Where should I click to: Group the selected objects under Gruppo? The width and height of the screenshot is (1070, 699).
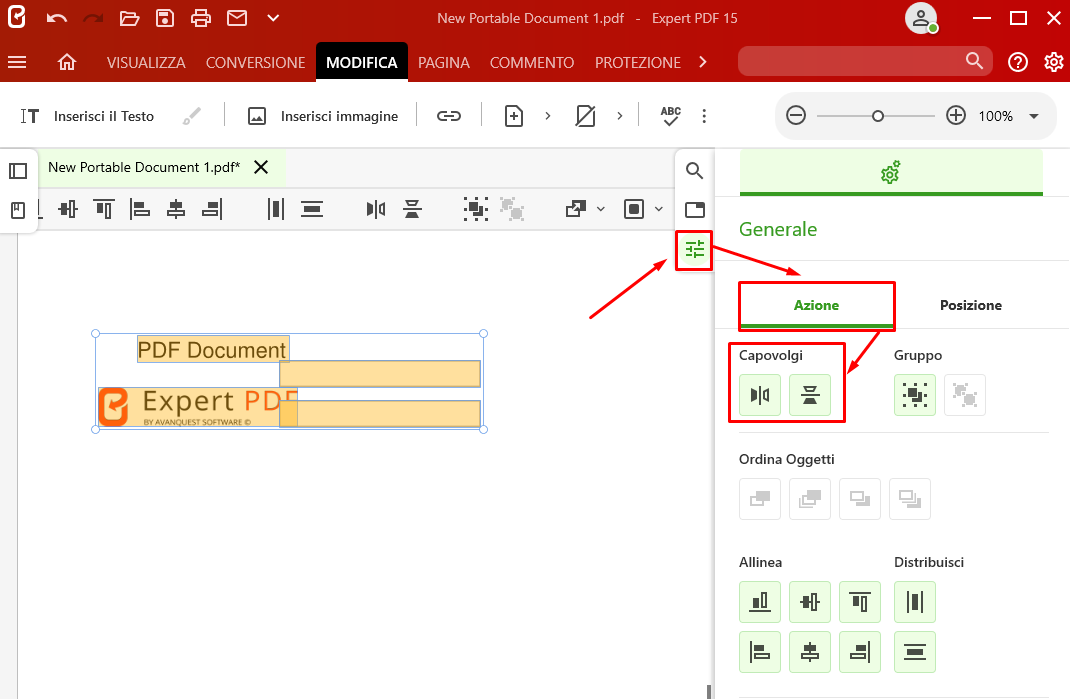point(915,395)
